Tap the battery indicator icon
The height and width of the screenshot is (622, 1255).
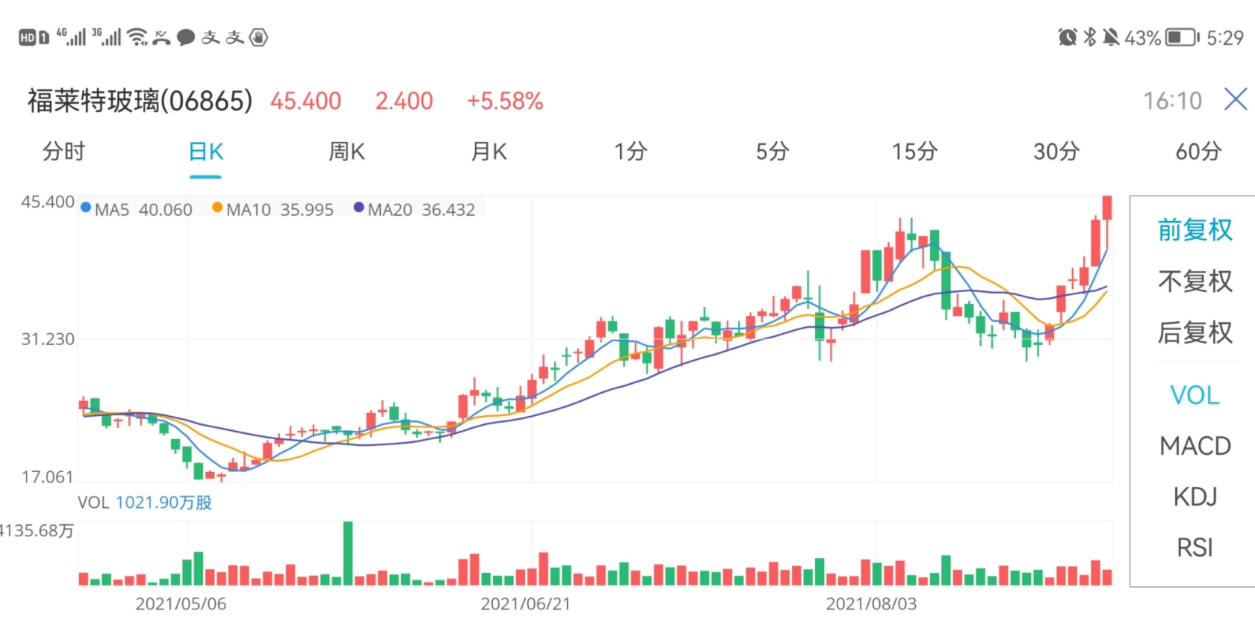coord(1182,38)
